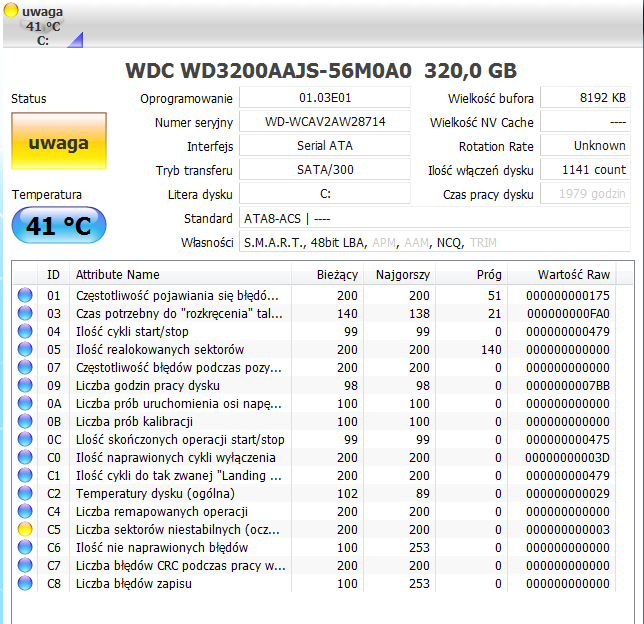Select the row Liczba błędów zapisu
The image size is (644, 624).
[316, 583]
